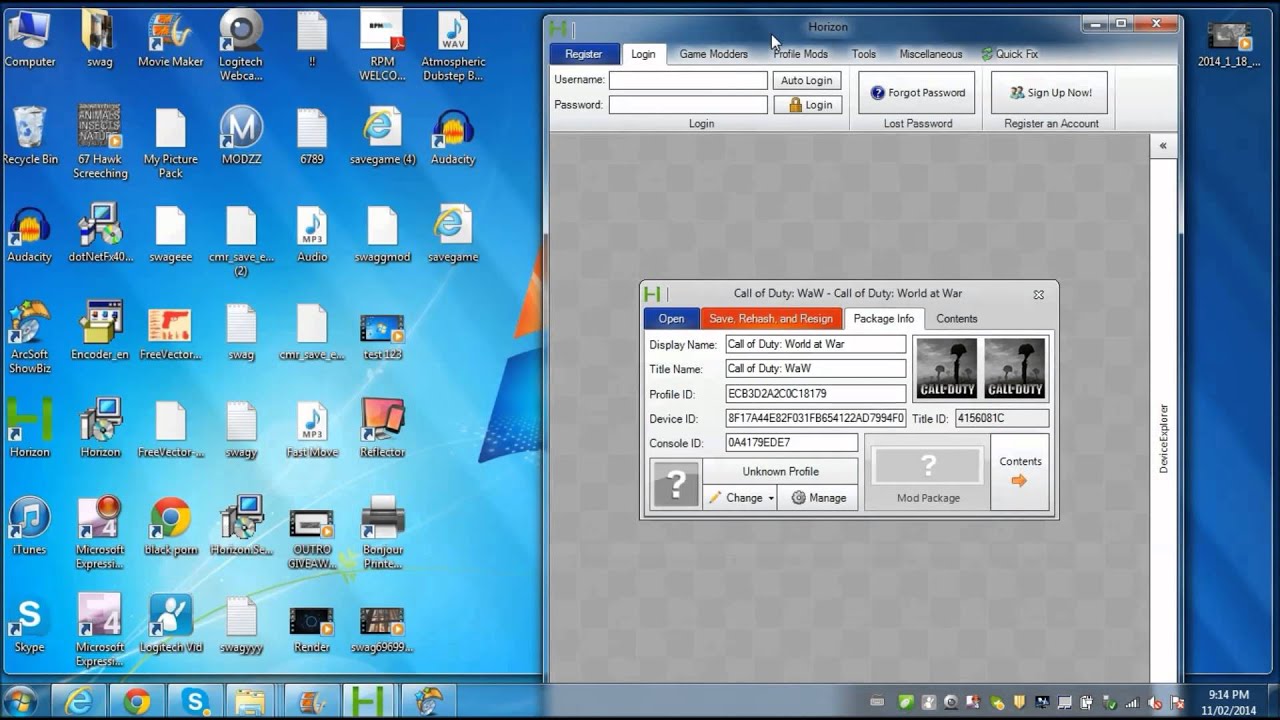Select the Audacity icon with headphones in third row

coord(29,234)
